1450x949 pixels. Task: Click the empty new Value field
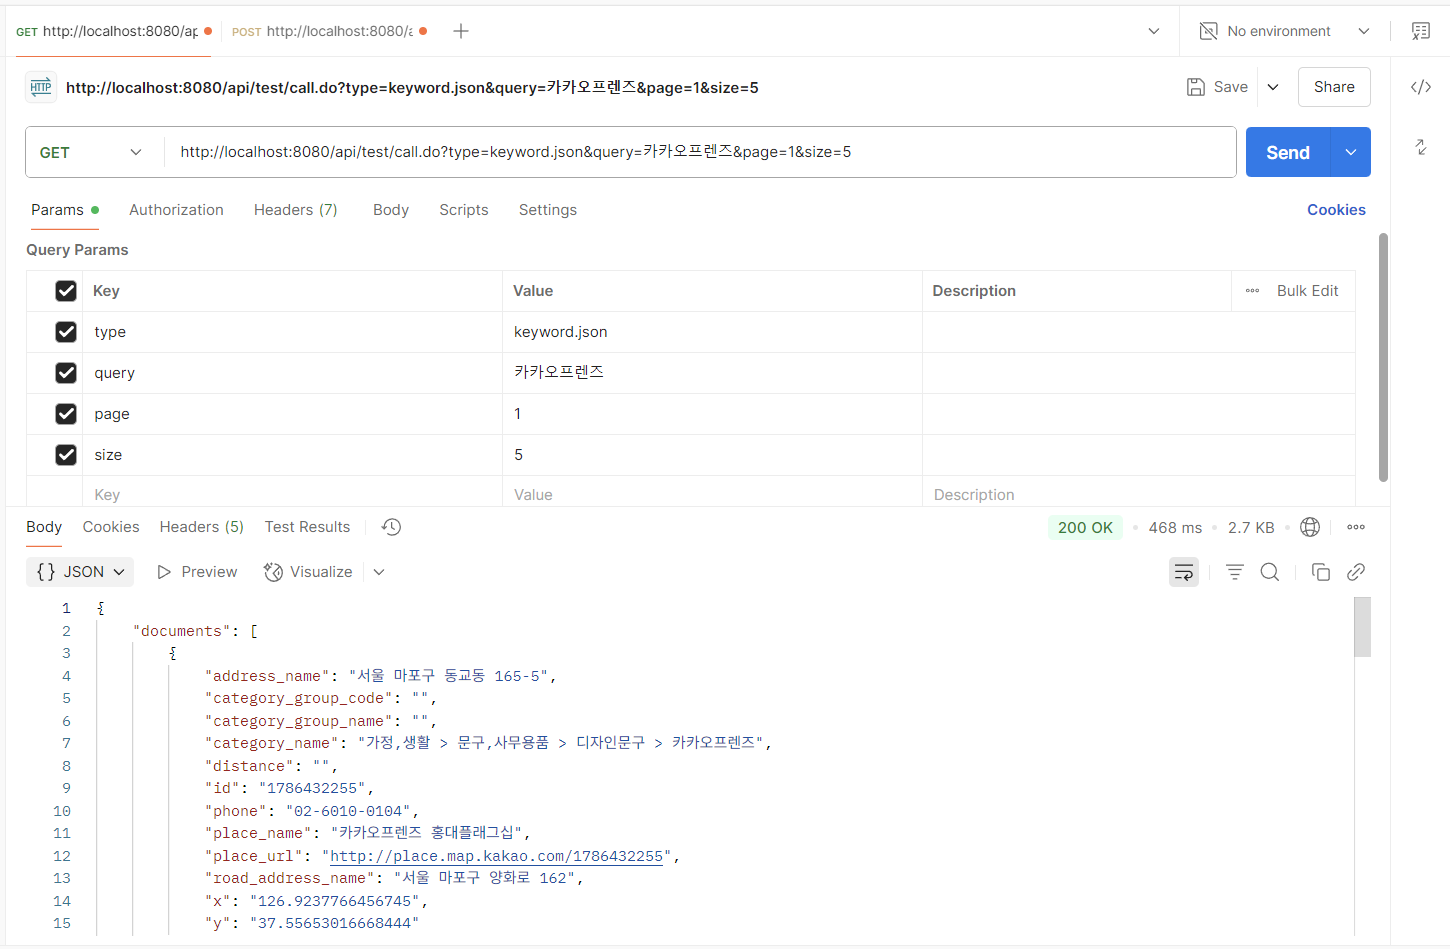pyautogui.click(x=712, y=495)
